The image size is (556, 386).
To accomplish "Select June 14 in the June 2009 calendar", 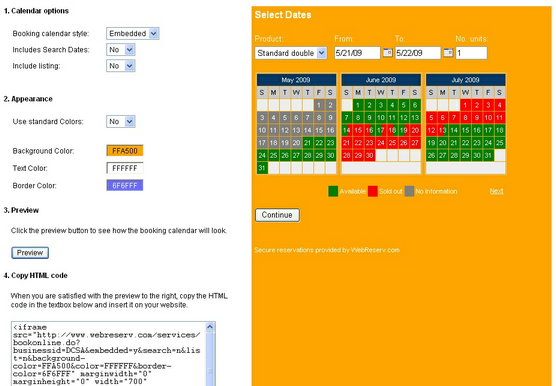I will click(347, 130).
